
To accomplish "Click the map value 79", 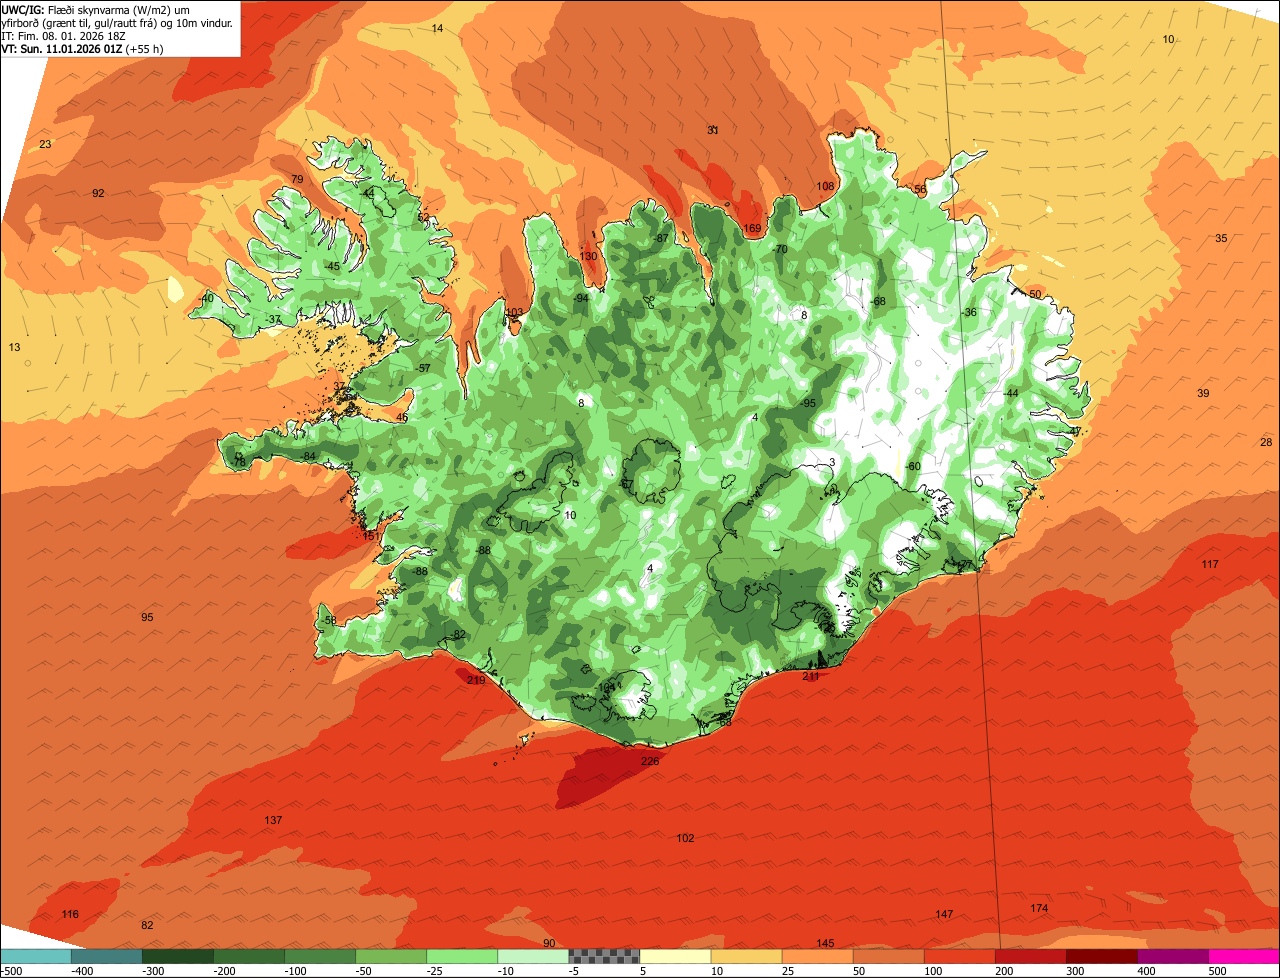I will [297, 179].
